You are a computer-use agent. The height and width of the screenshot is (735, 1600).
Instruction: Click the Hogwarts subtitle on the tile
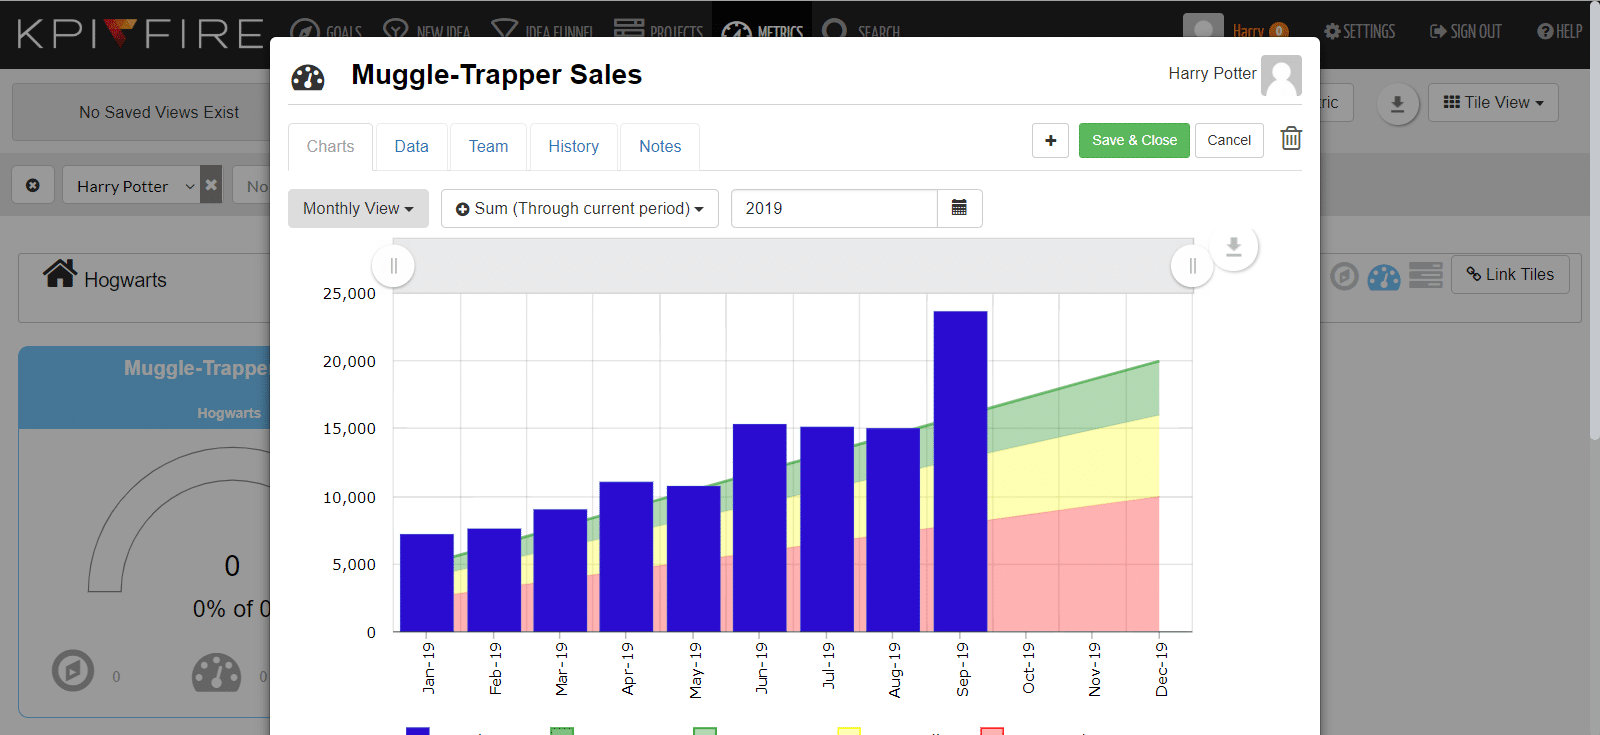click(228, 413)
